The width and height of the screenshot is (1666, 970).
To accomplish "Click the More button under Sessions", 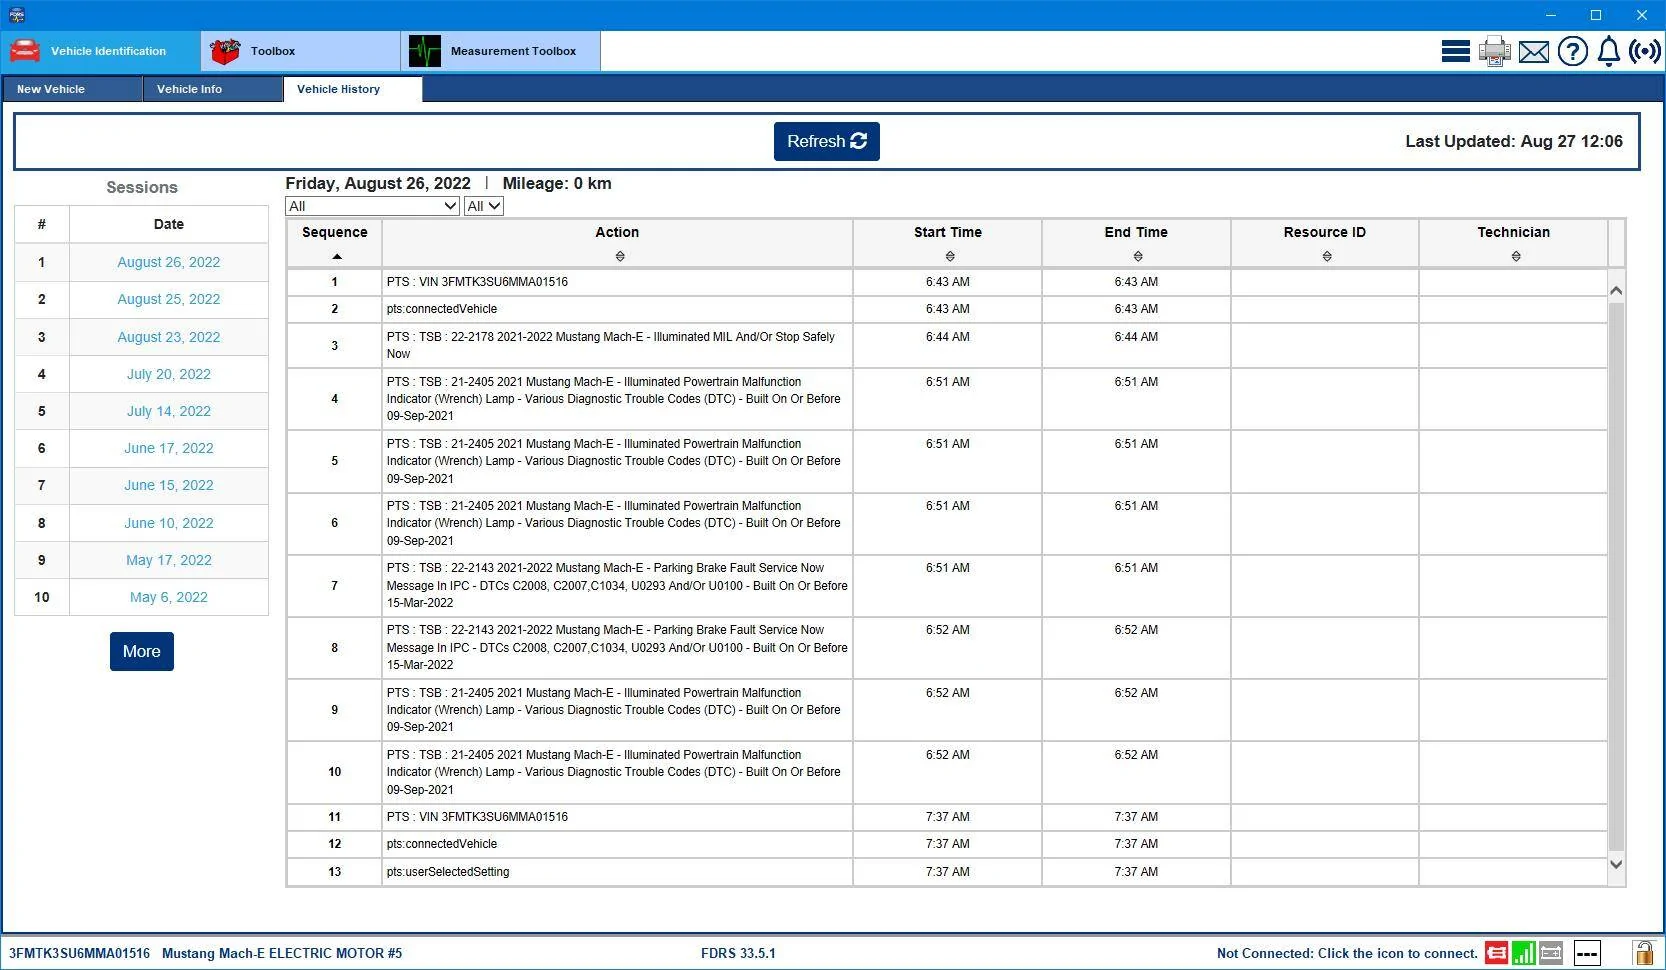I will pyautogui.click(x=142, y=652).
